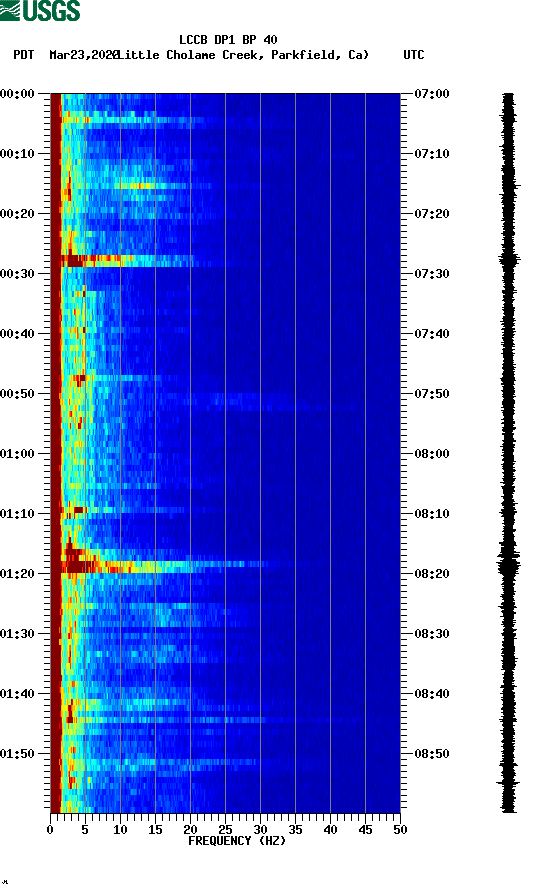
Task: Click the 00:20 PDT time label
Action: click(x=17, y=214)
